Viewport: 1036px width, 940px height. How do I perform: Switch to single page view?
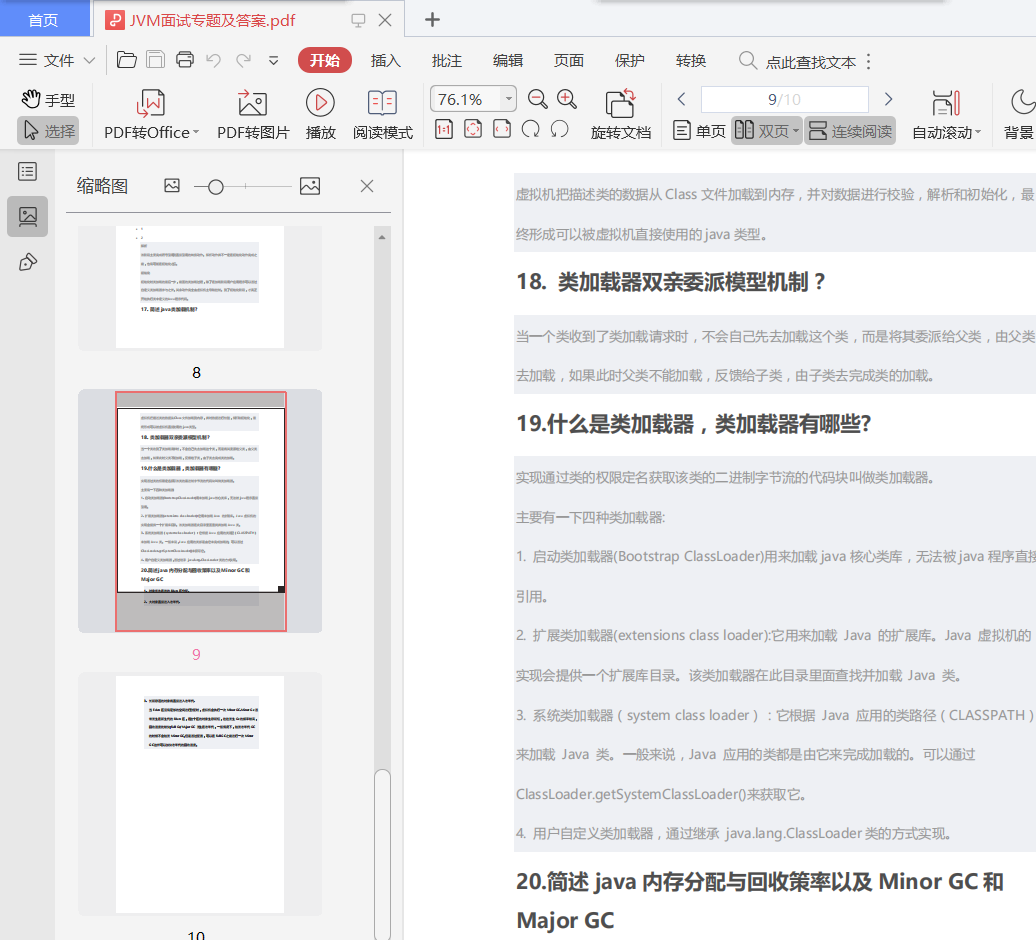point(699,131)
